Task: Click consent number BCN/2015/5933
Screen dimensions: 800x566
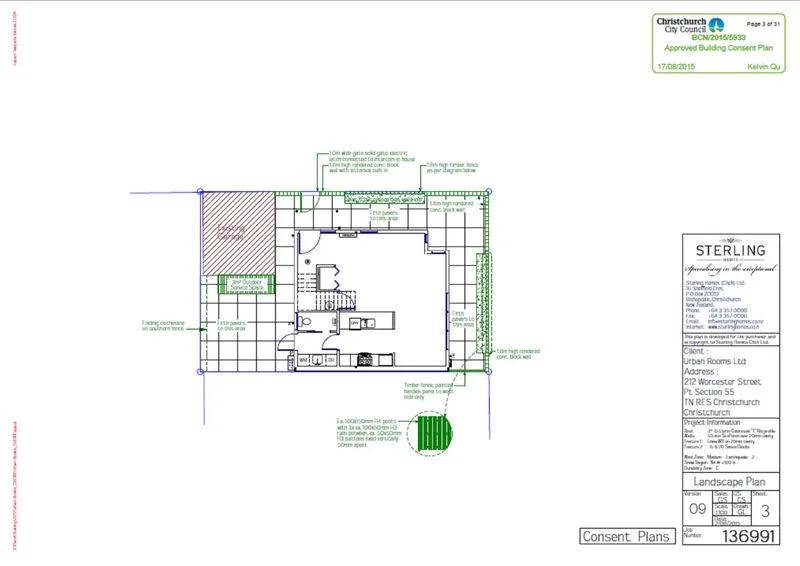Action: coord(718,37)
